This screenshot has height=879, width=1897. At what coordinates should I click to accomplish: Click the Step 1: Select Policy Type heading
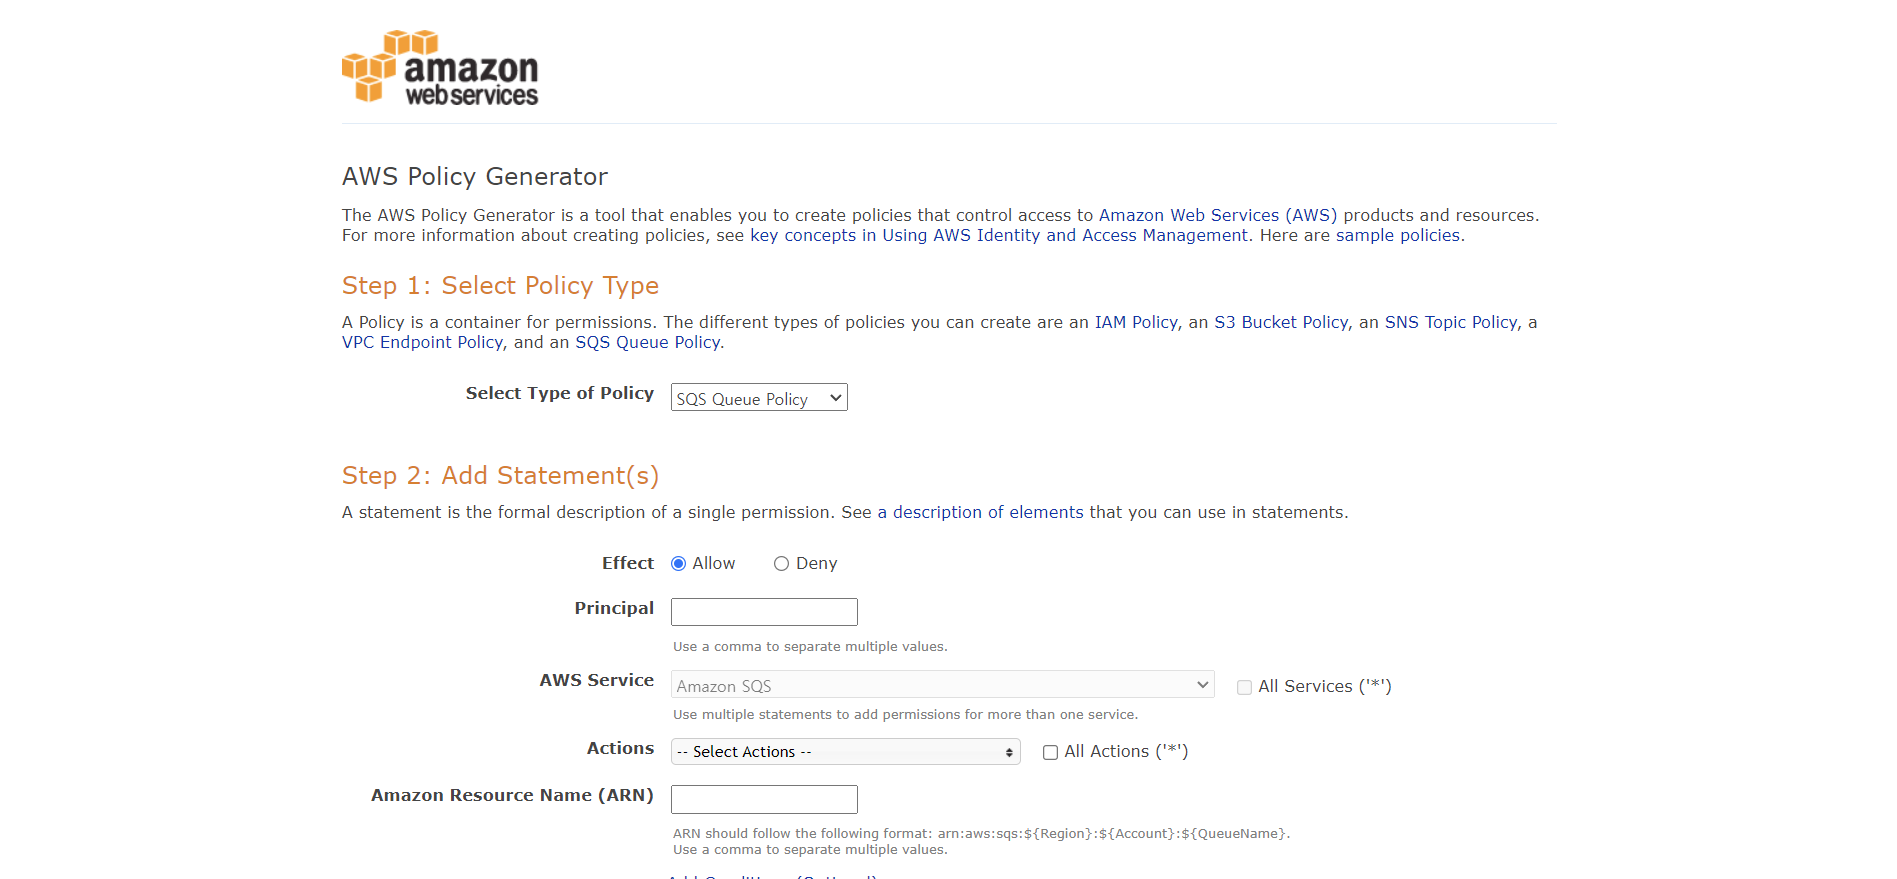pyautogui.click(x=500, y=285)
